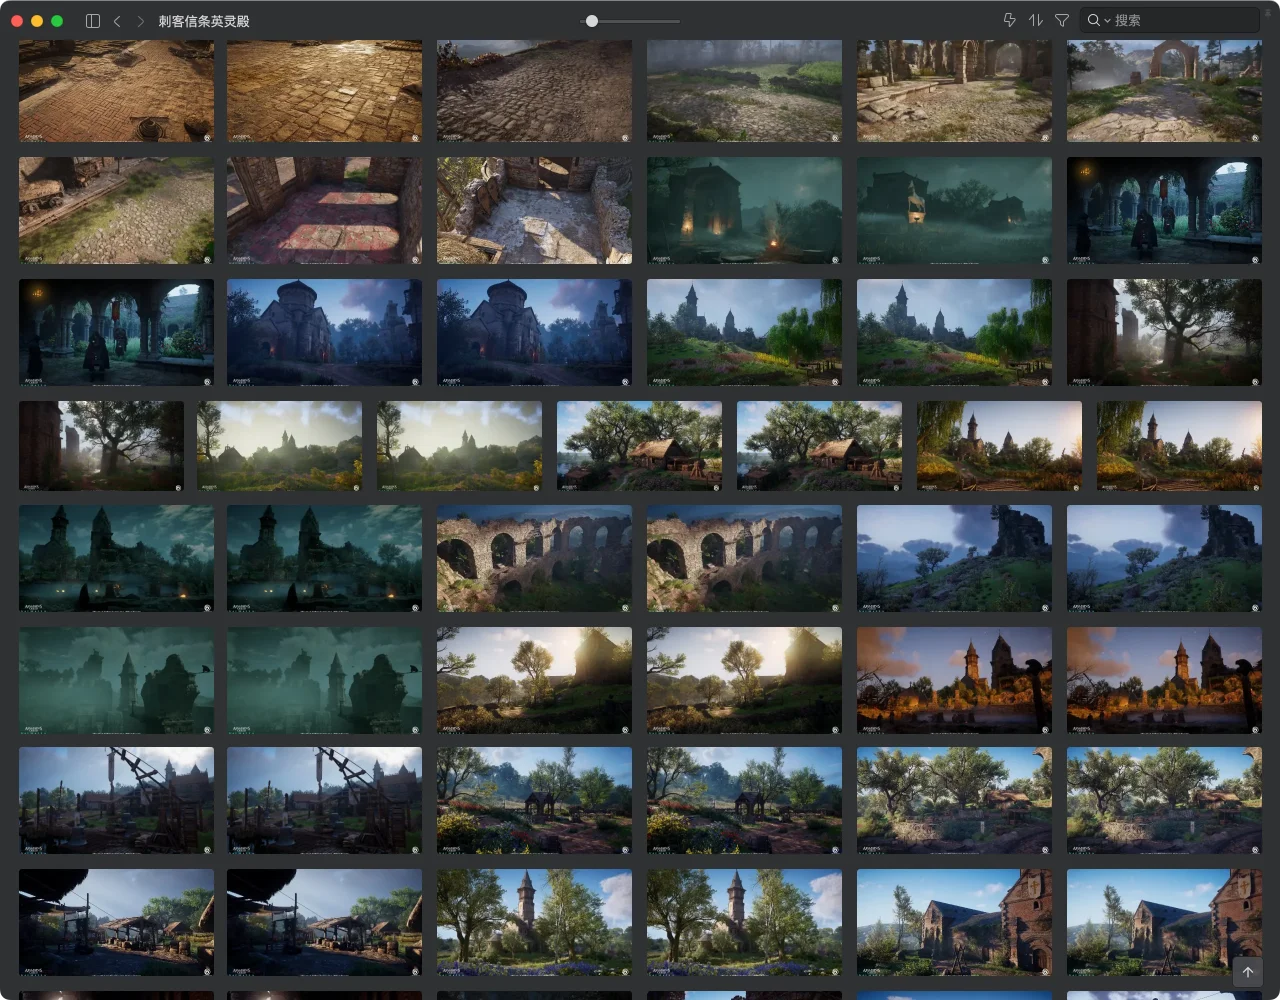Screen dimensions: 1280x1000
Task: Open the filter funnel icon
Action: [1062, 20]
